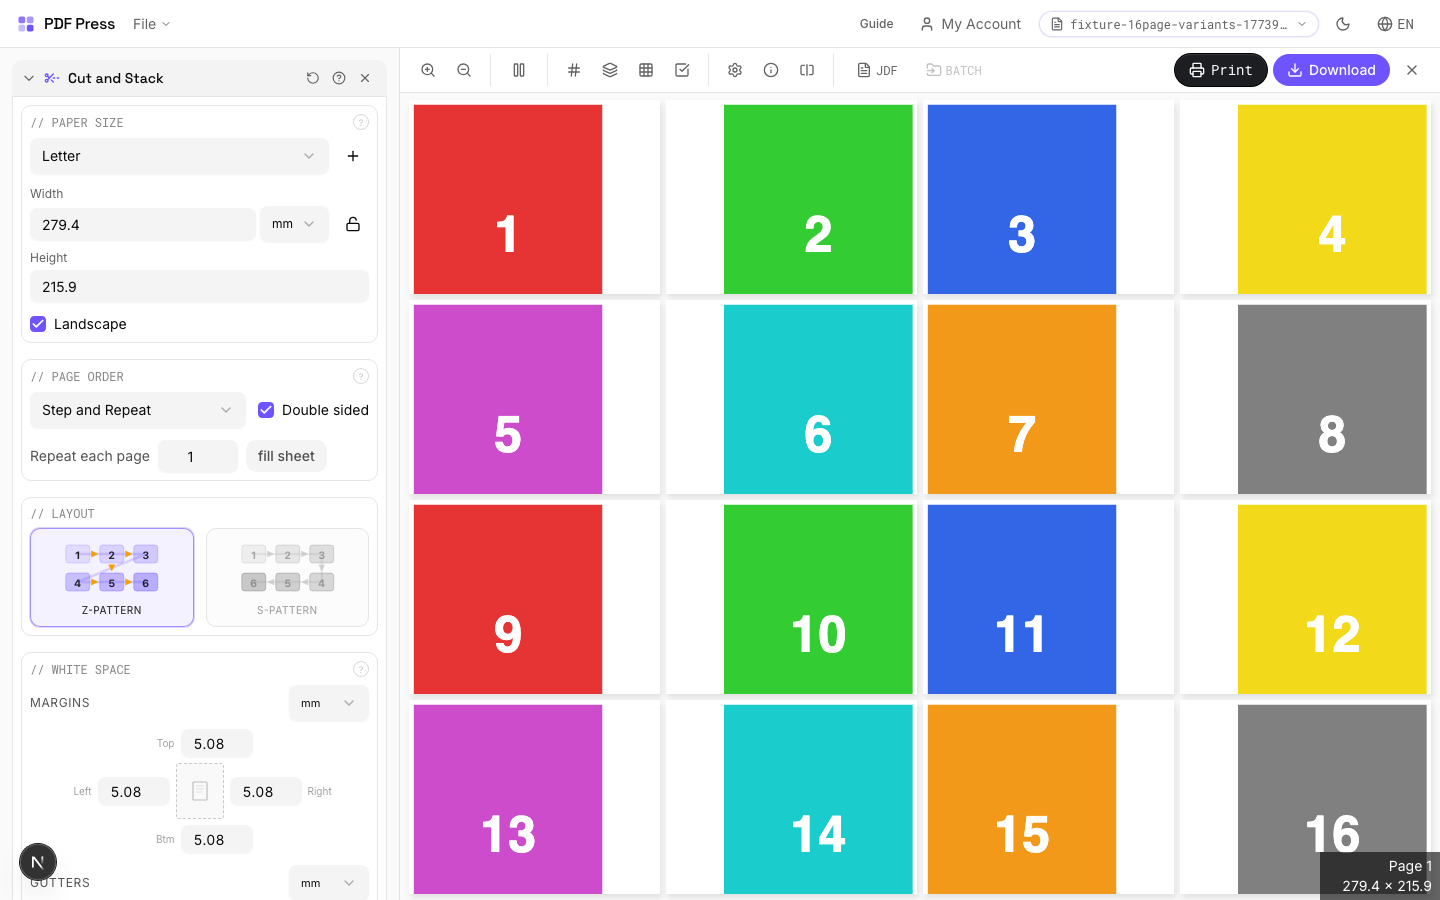Open the File menu
The height and width of the screenshot is (900, 1440).
tap(151, 24)
